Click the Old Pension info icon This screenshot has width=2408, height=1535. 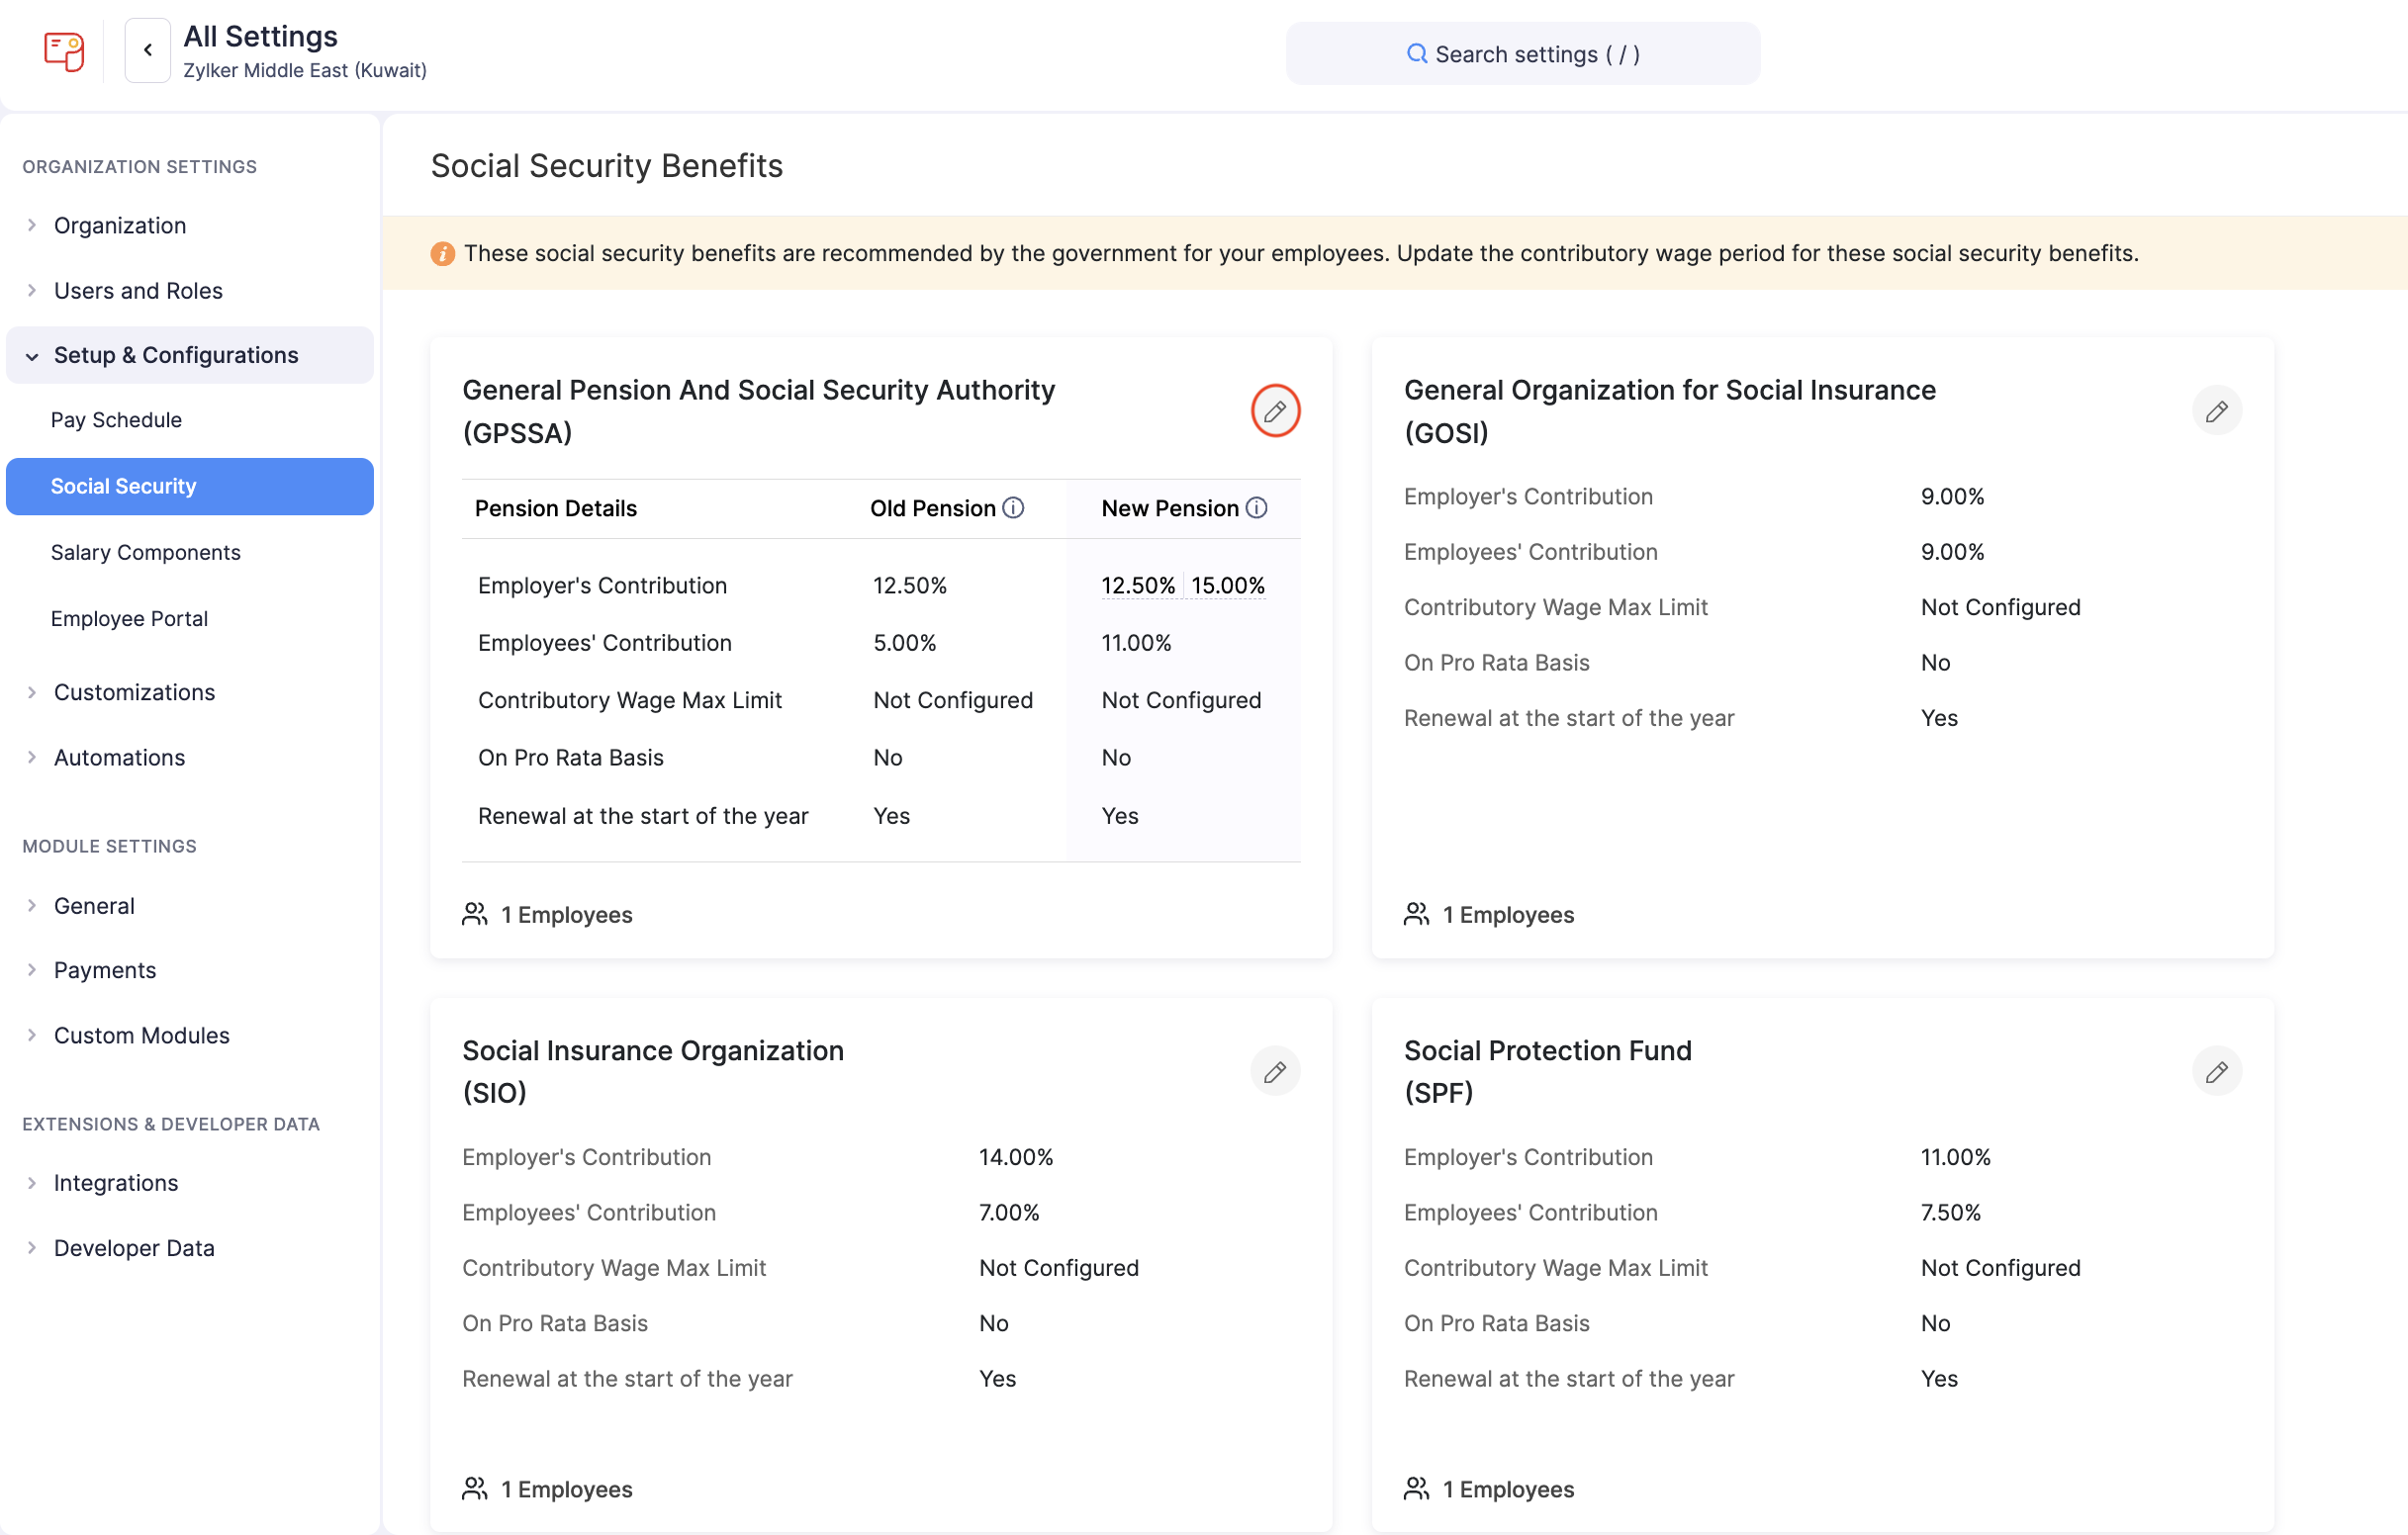coord(1013,508)
